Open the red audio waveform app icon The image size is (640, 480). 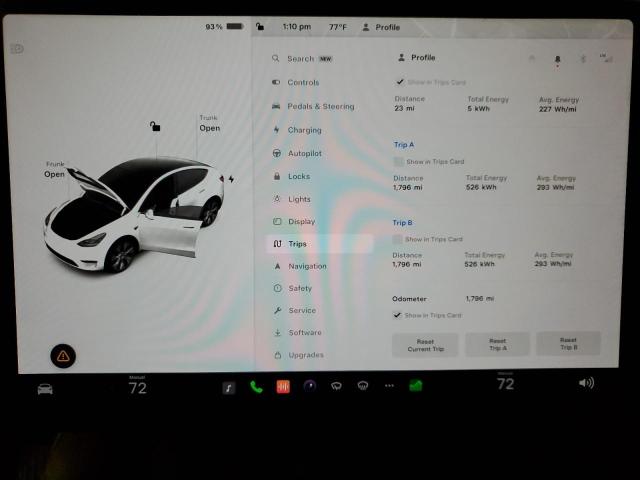(x=283, y=386)
